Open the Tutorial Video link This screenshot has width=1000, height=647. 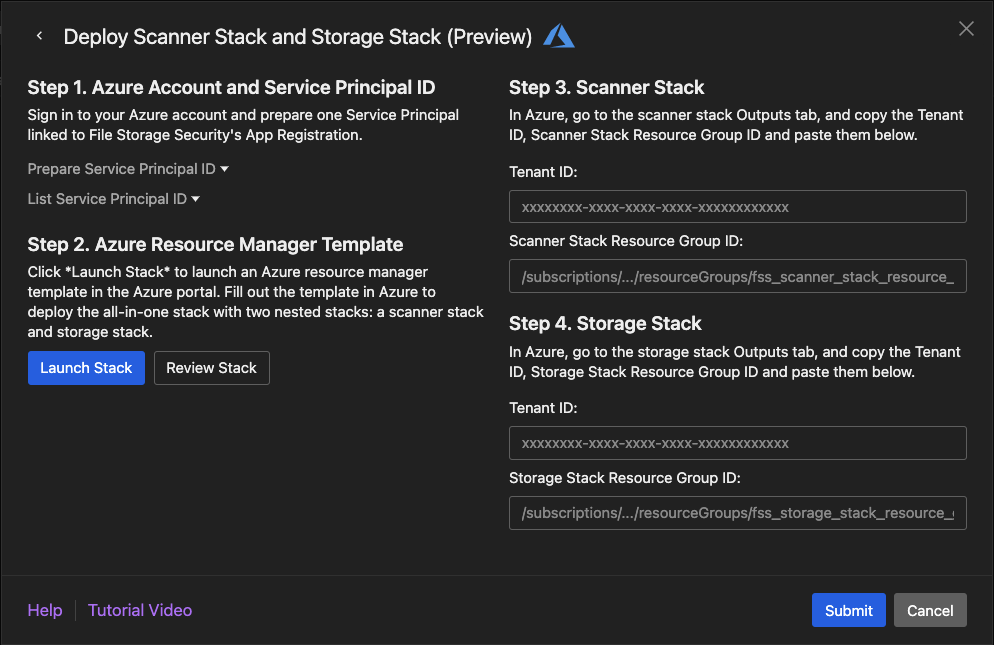[x=140, y=610]
